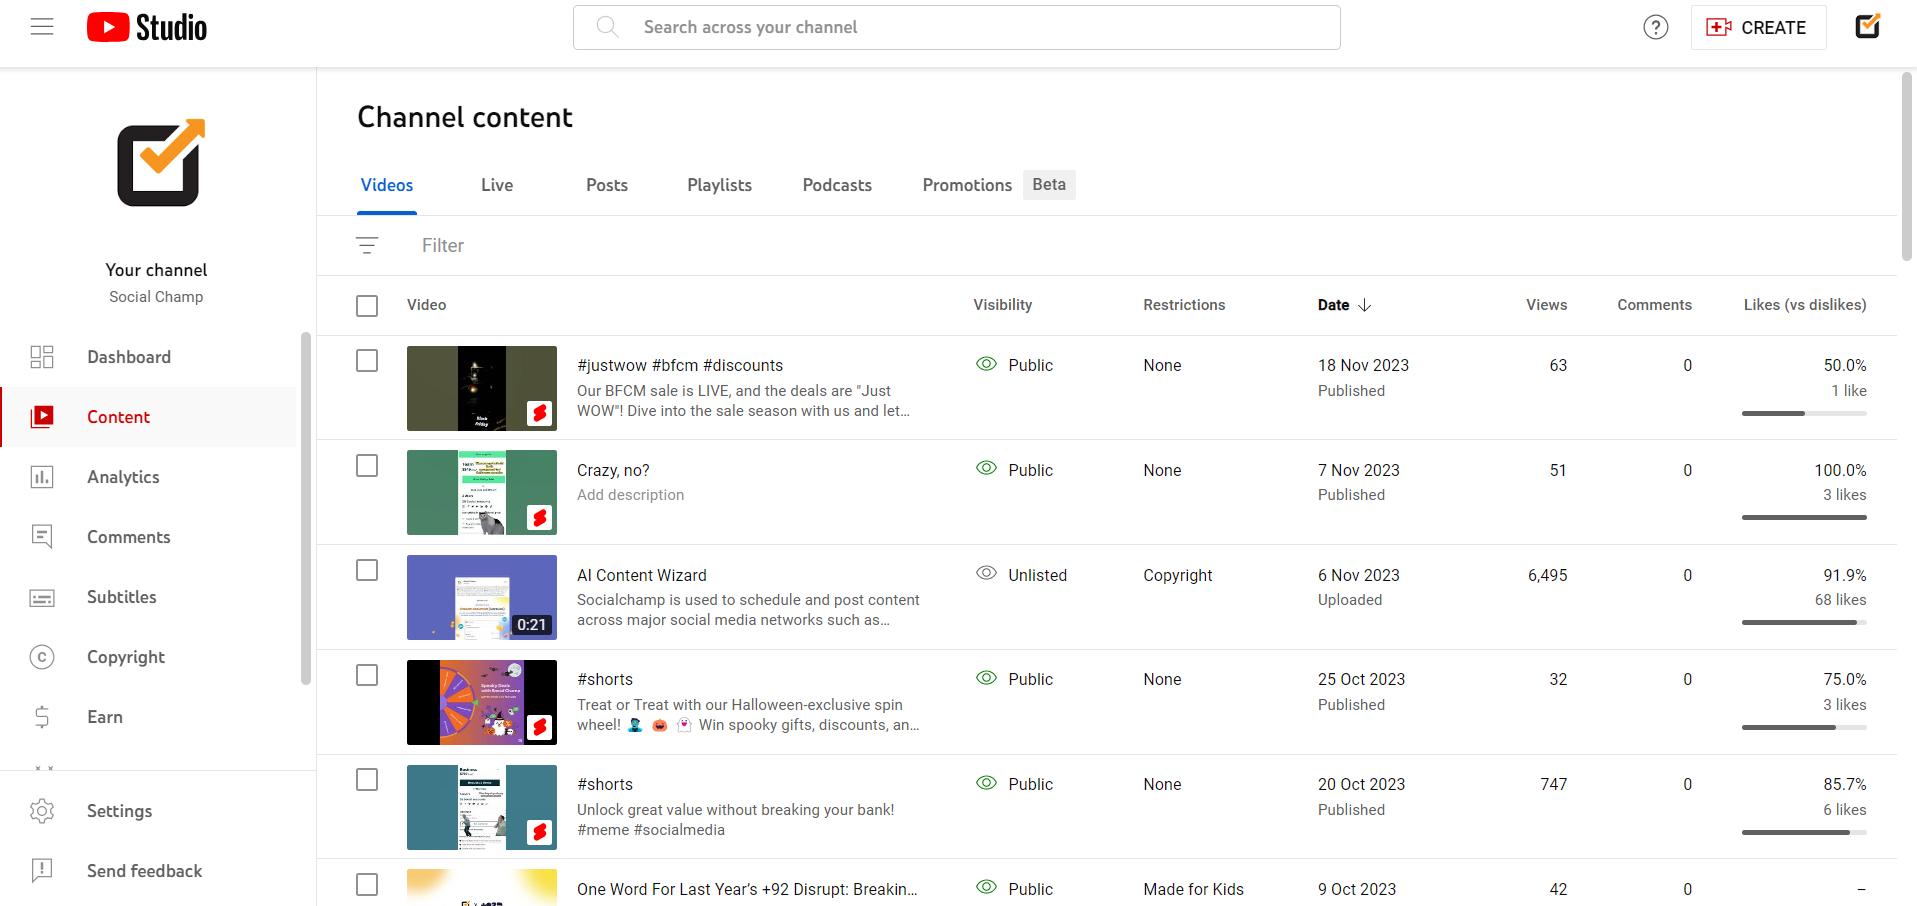Switch to the Playlists tab
The width and height of the screenshot is (1917, 906).
[719, 185]
